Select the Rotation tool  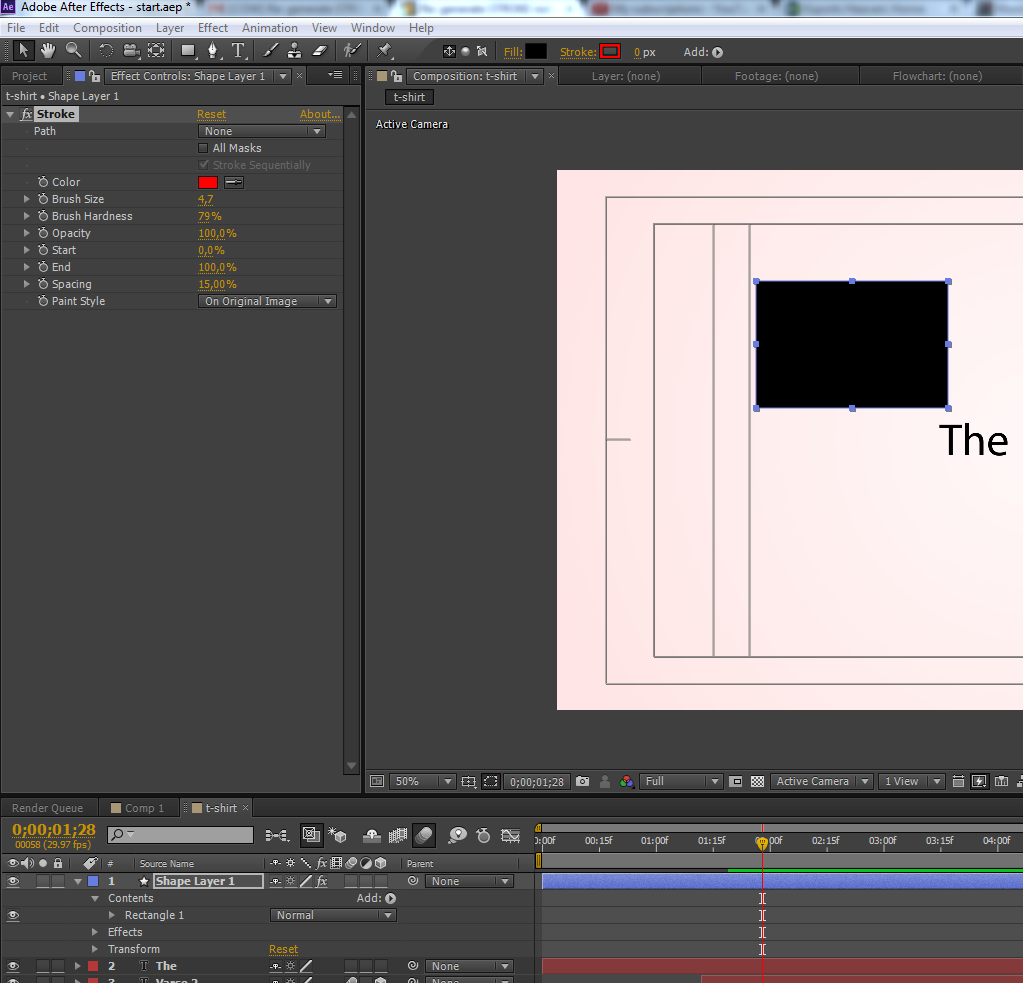(x=106, y=51)
